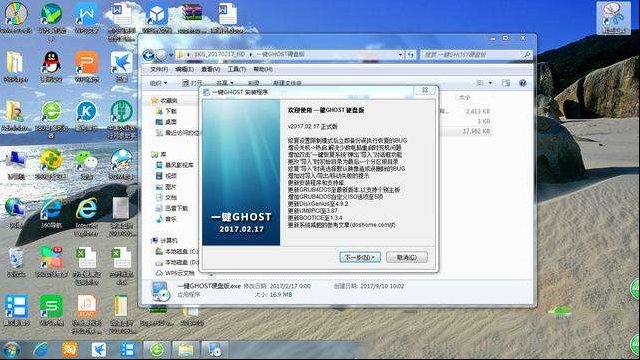Expand the 组织 dropdown in Explorer toolbar
The width and height of the screenshot is (640, 360).
(158, 83)
